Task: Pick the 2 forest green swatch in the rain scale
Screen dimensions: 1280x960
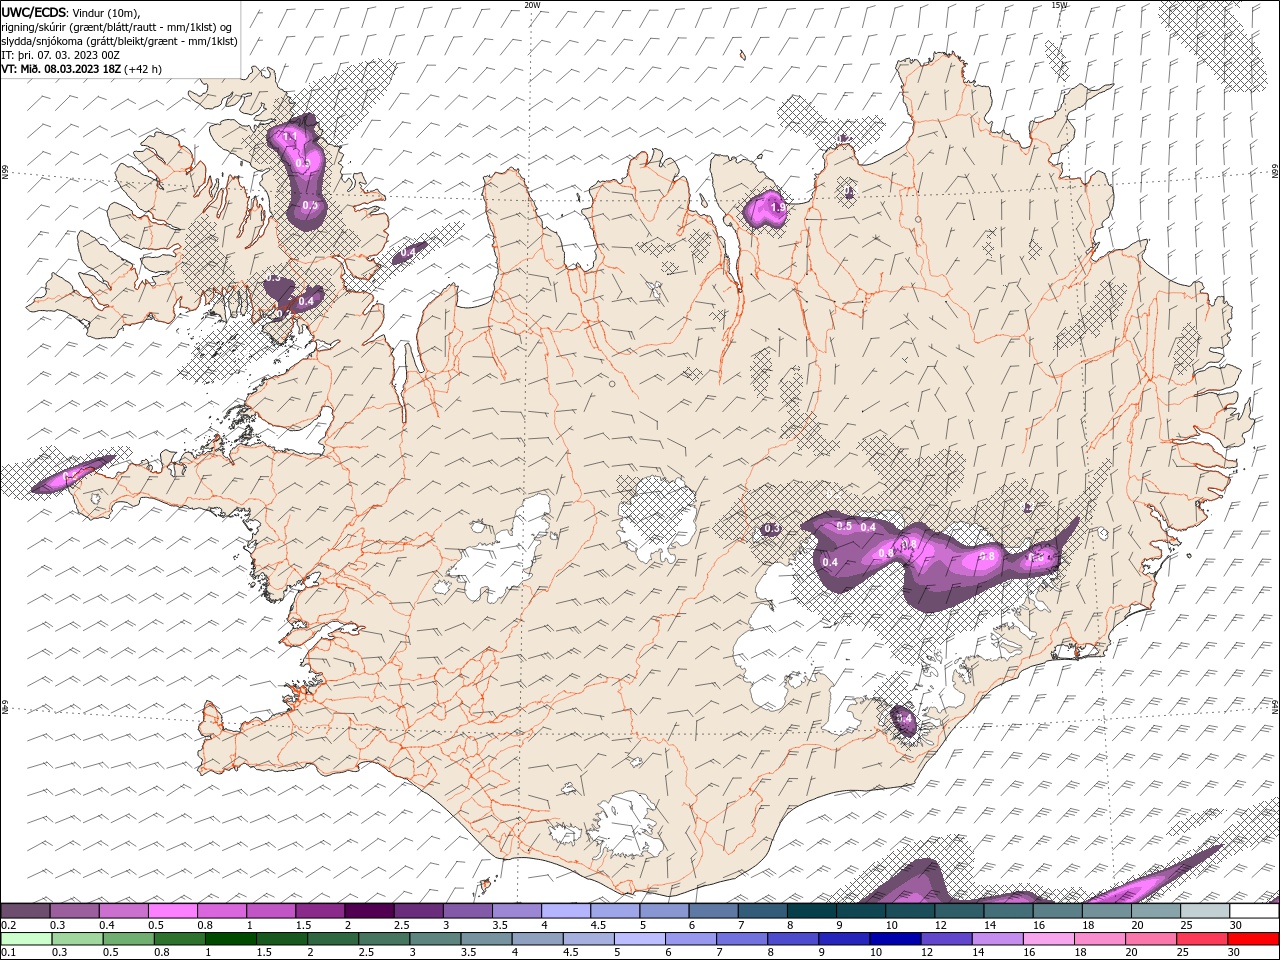Action: tap(333, 939)
